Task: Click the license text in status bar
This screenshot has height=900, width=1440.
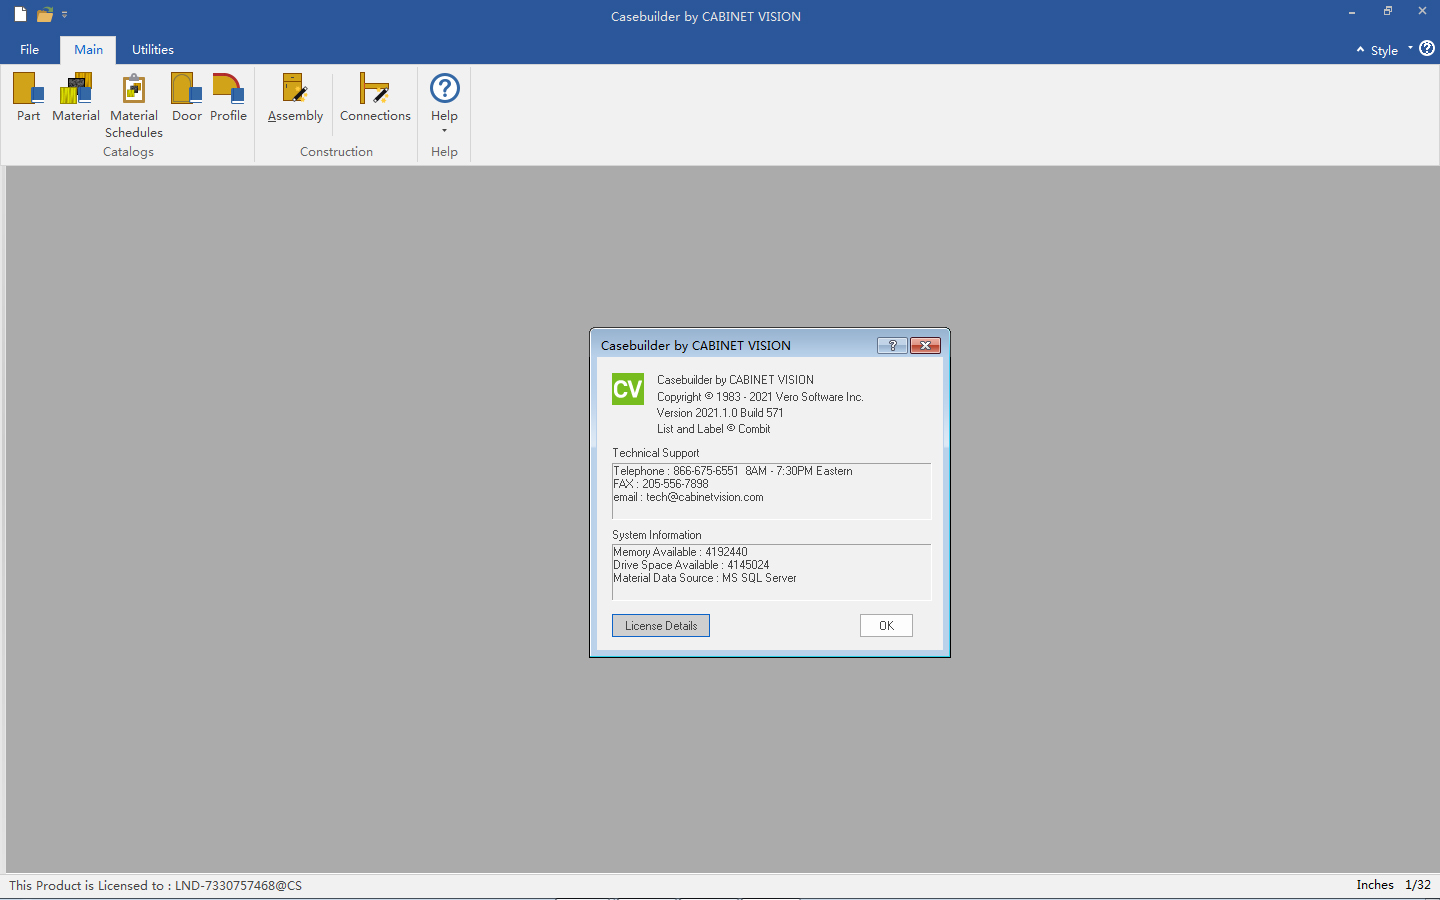Action: click(x=155, y=886)
